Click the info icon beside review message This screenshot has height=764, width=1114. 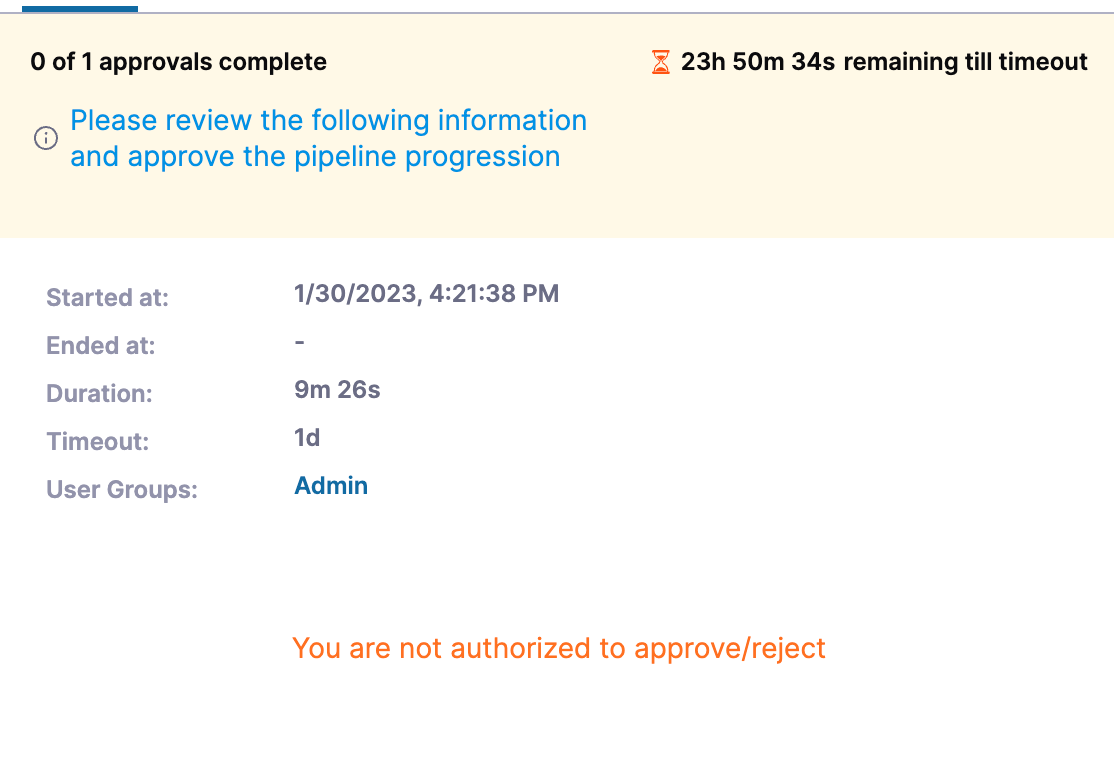tap(46, 139)
